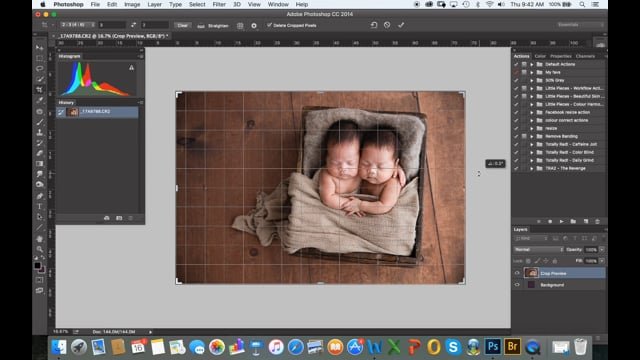The image size is (640, 360).
Task: Select the History Brush tool
Action: coord(40,143)
